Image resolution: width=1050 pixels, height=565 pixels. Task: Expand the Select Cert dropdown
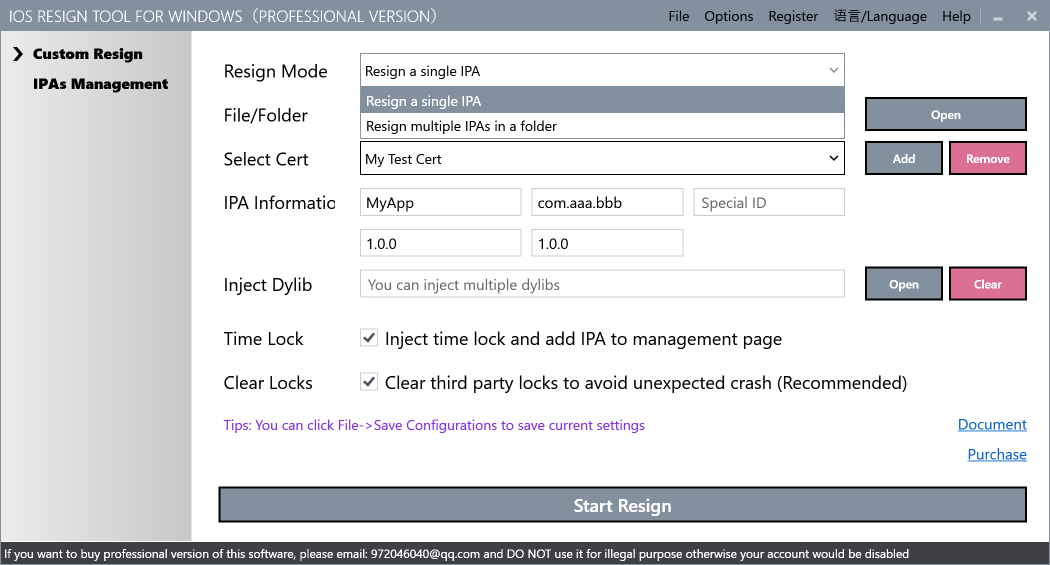833,159
